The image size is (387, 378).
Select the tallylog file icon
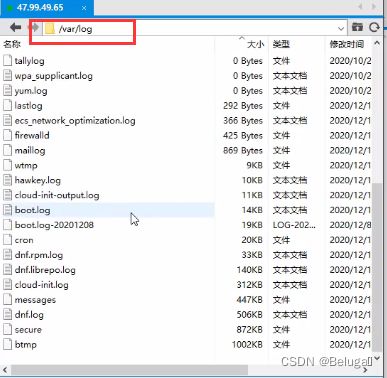[x=7, y=61]
